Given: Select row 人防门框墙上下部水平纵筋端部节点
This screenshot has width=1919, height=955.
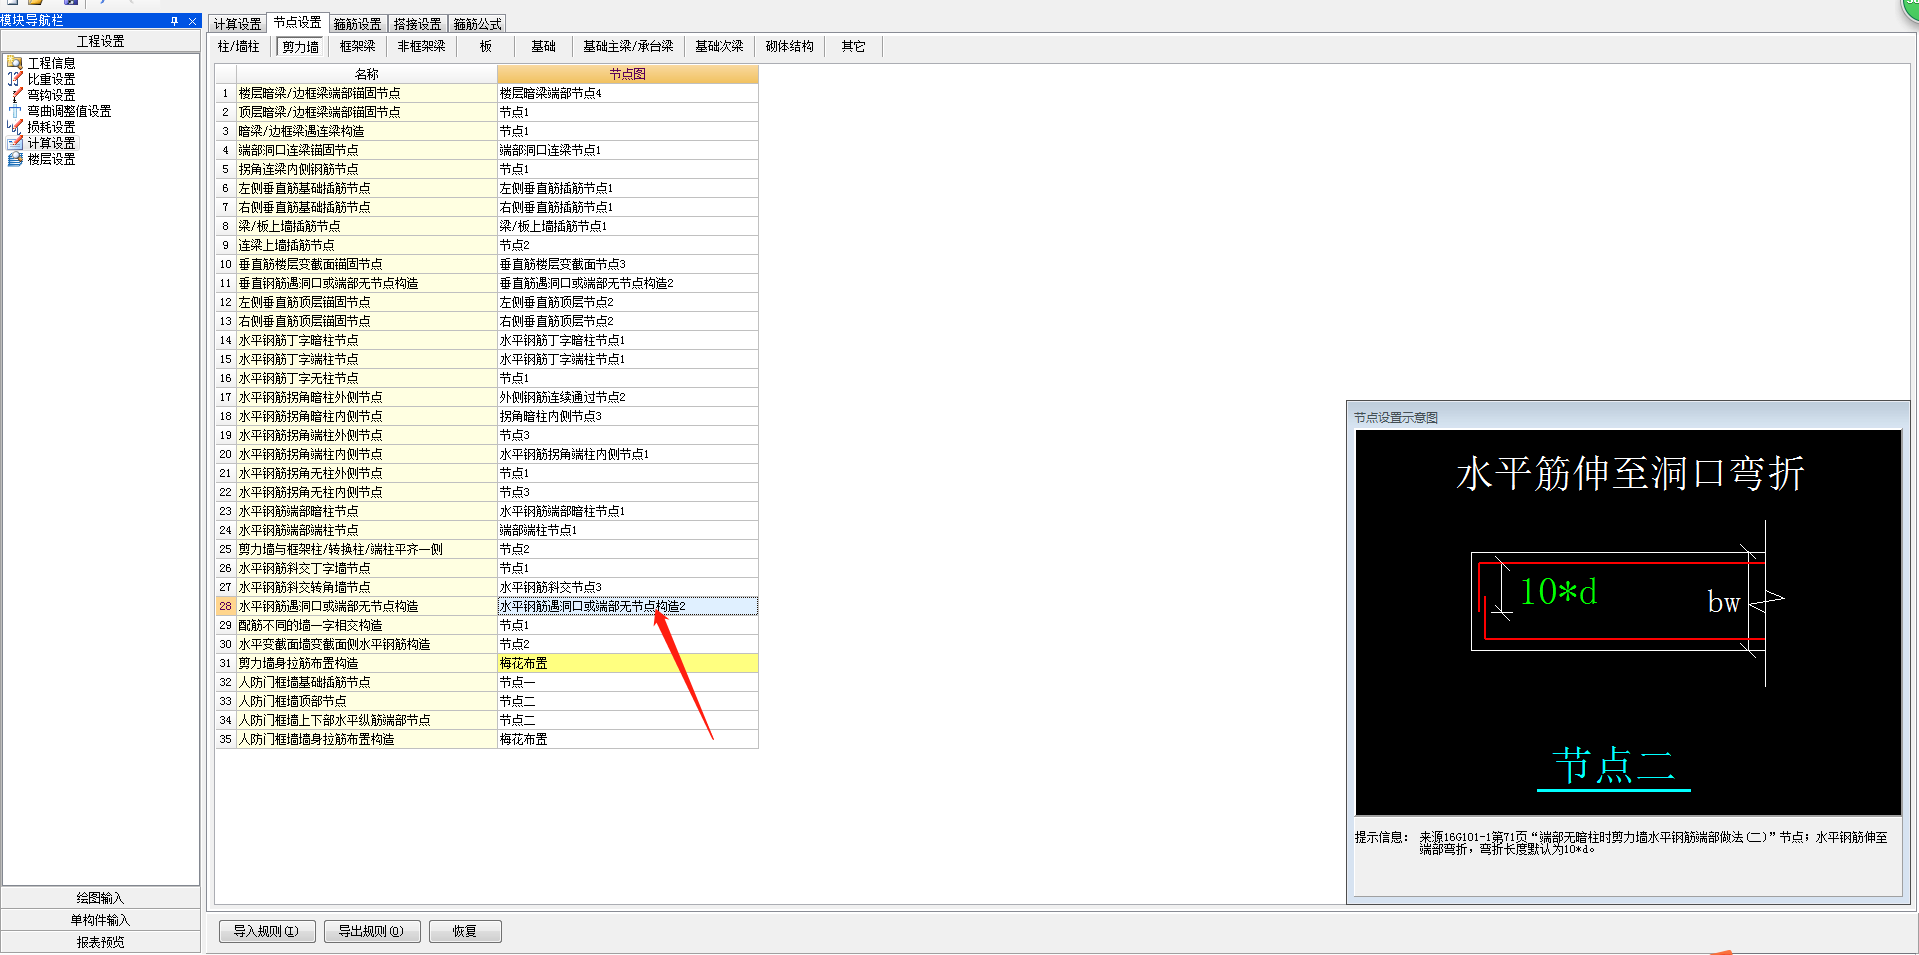Looking at the screenshot, I should coord(366,720).
